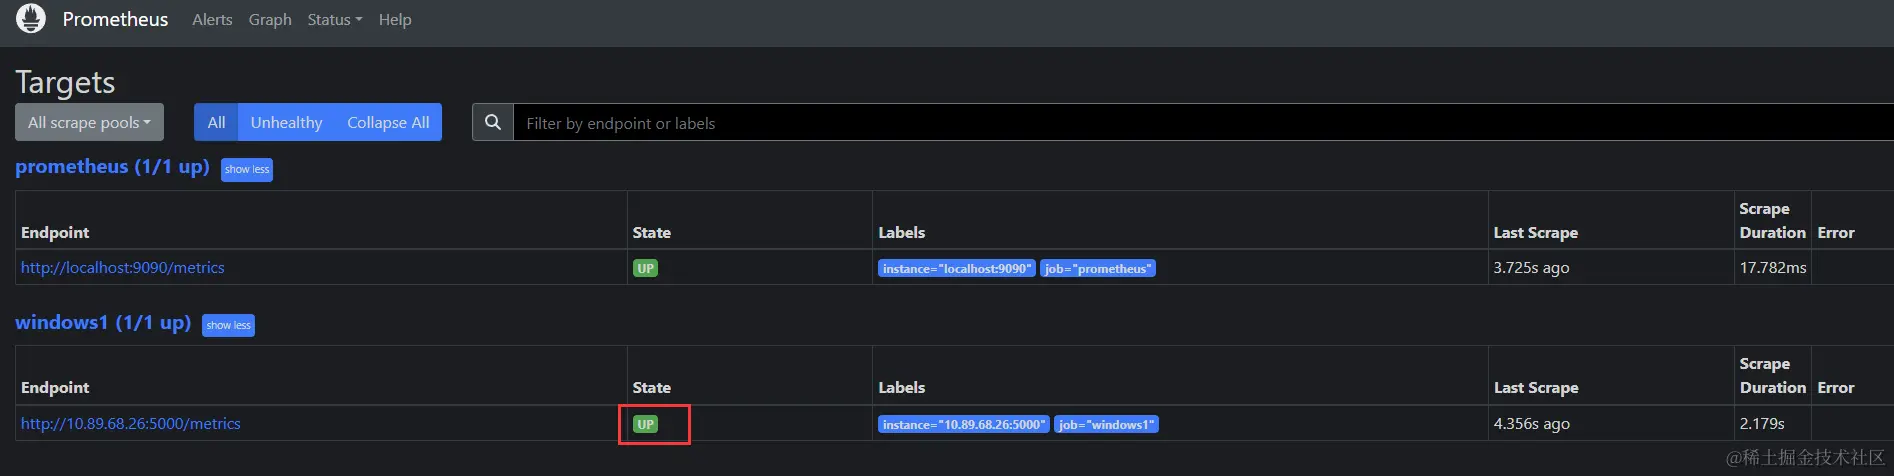Click the search magnifier icon

pyautogui.click(x=493, y=122)
